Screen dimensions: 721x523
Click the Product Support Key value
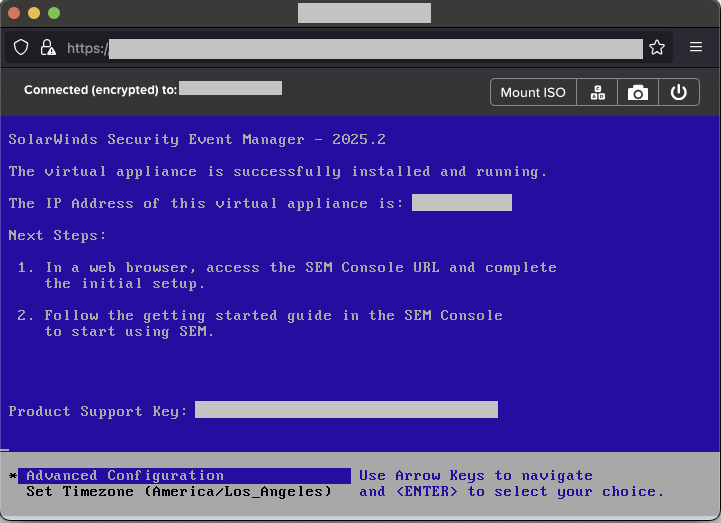[x=346, y=410]
